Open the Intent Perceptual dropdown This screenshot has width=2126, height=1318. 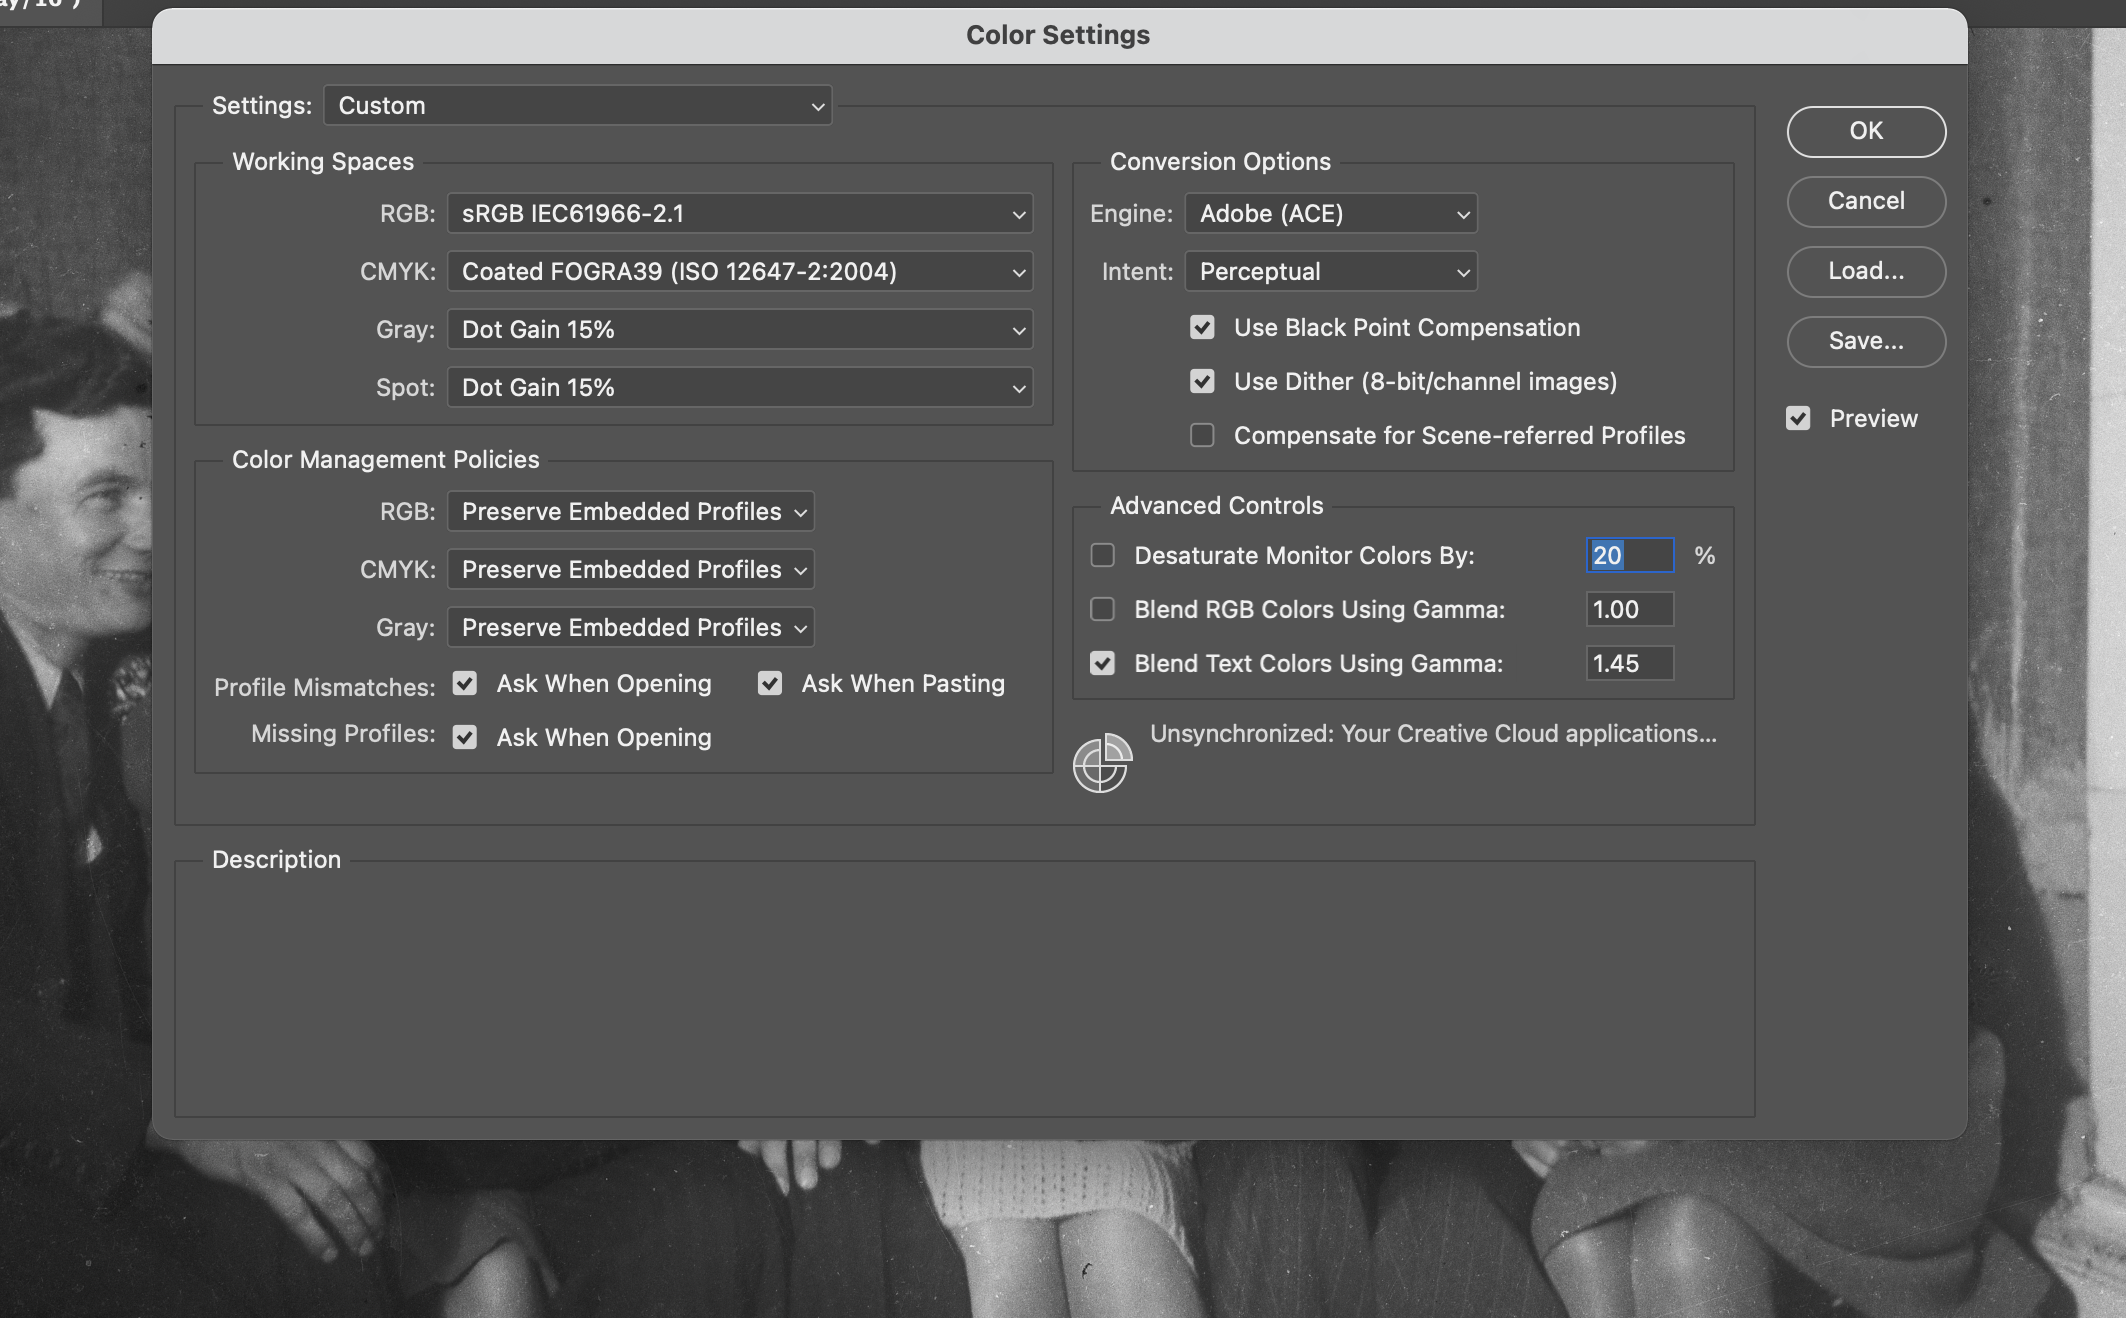click(1330, 272)
